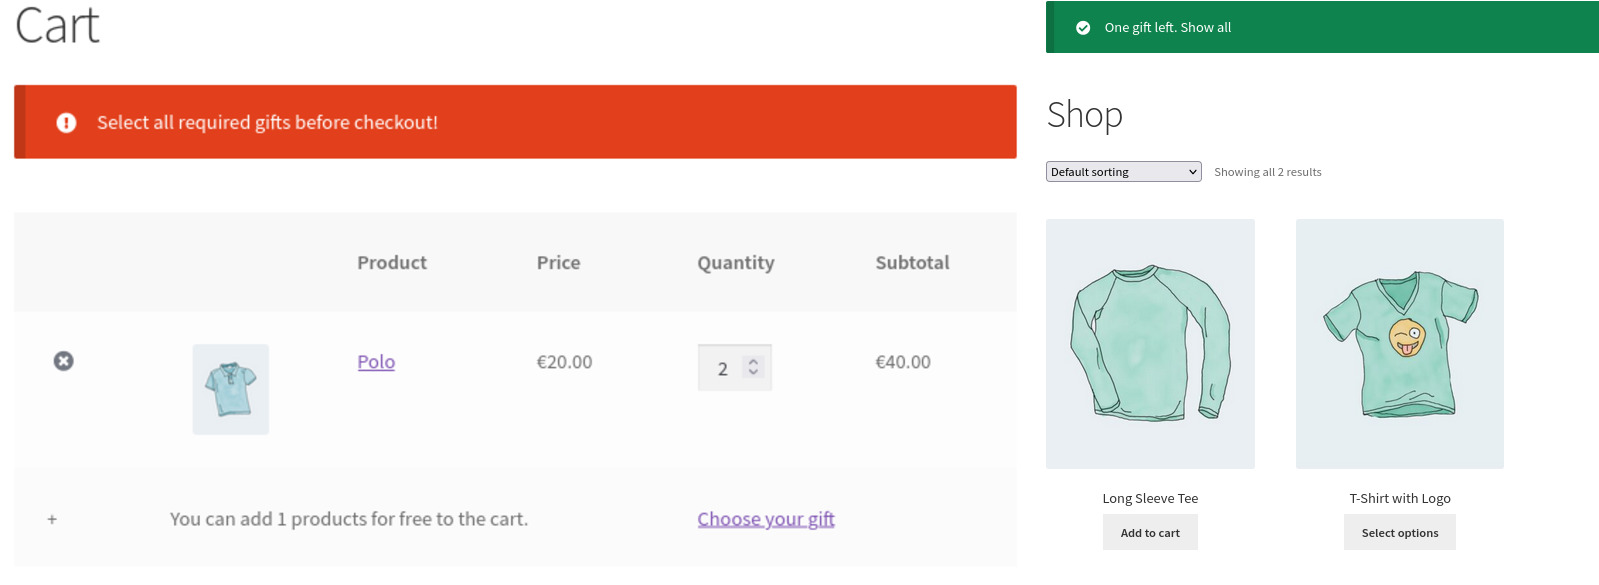1599x585 pixels.
Task: Add Long Sleeve Tee to cart
Action: point(1150,533)
